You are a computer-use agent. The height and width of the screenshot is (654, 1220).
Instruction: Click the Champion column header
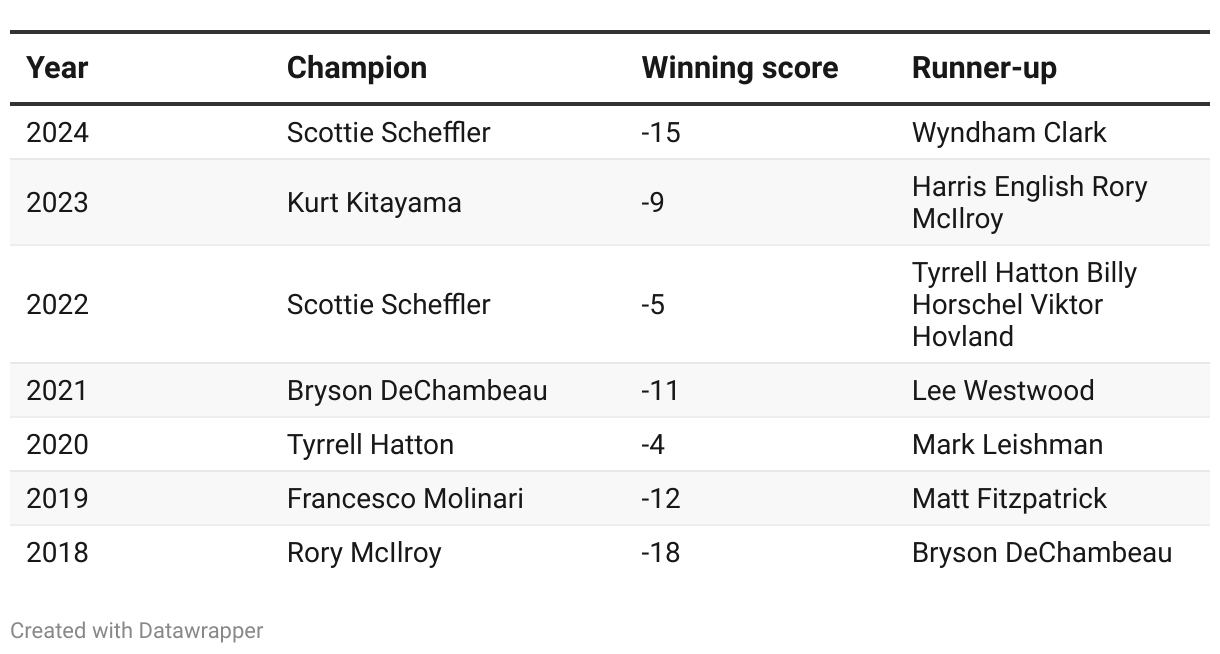[x=357, y=68]
